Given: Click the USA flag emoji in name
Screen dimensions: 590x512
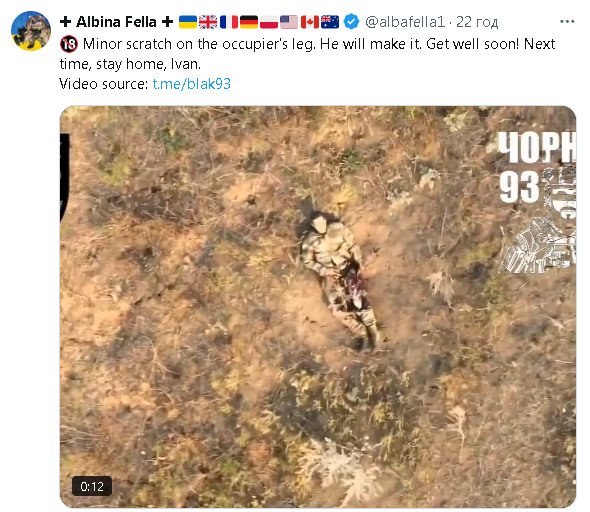Looking at the screenshot, I should 289,22.
